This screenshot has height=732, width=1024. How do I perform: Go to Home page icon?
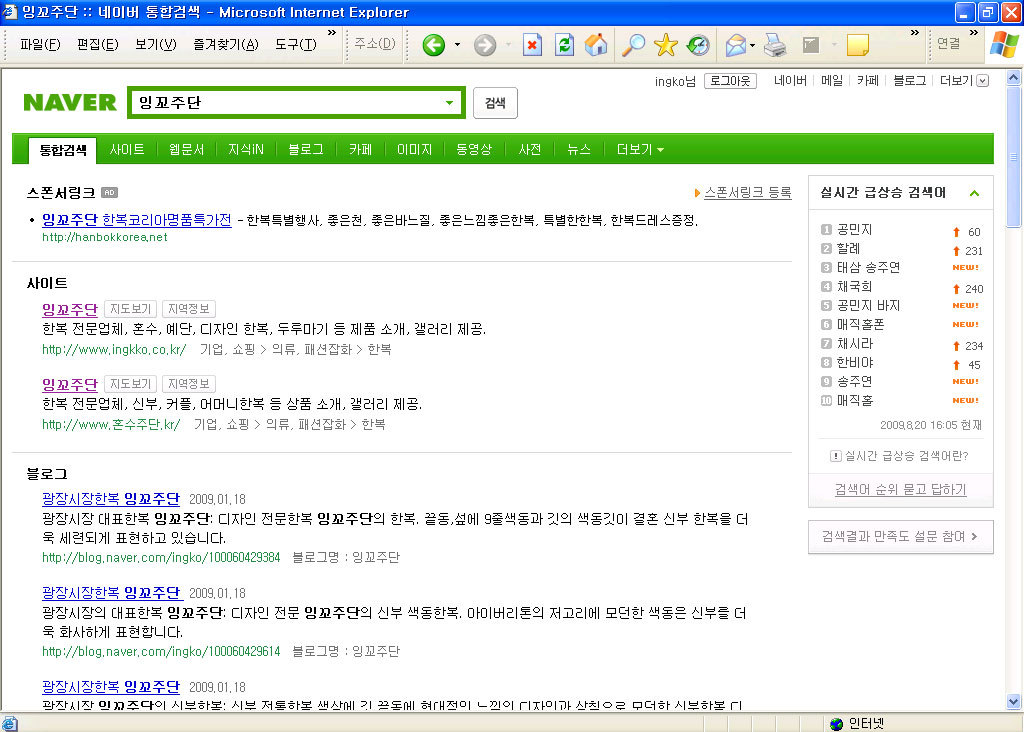pyautogui.click(x=596, y=45)
